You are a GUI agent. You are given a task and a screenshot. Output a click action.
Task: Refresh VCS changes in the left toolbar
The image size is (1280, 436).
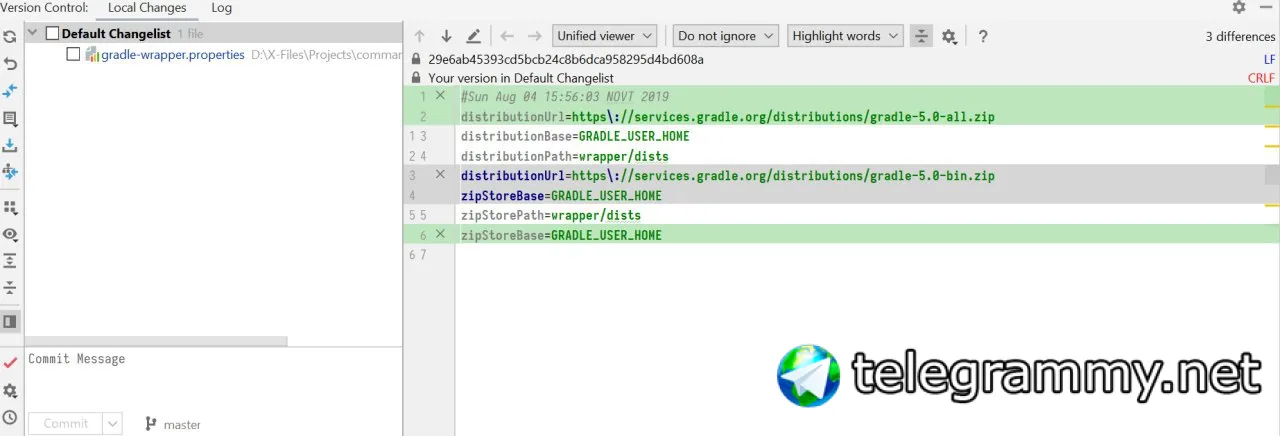tap(10, 37)
